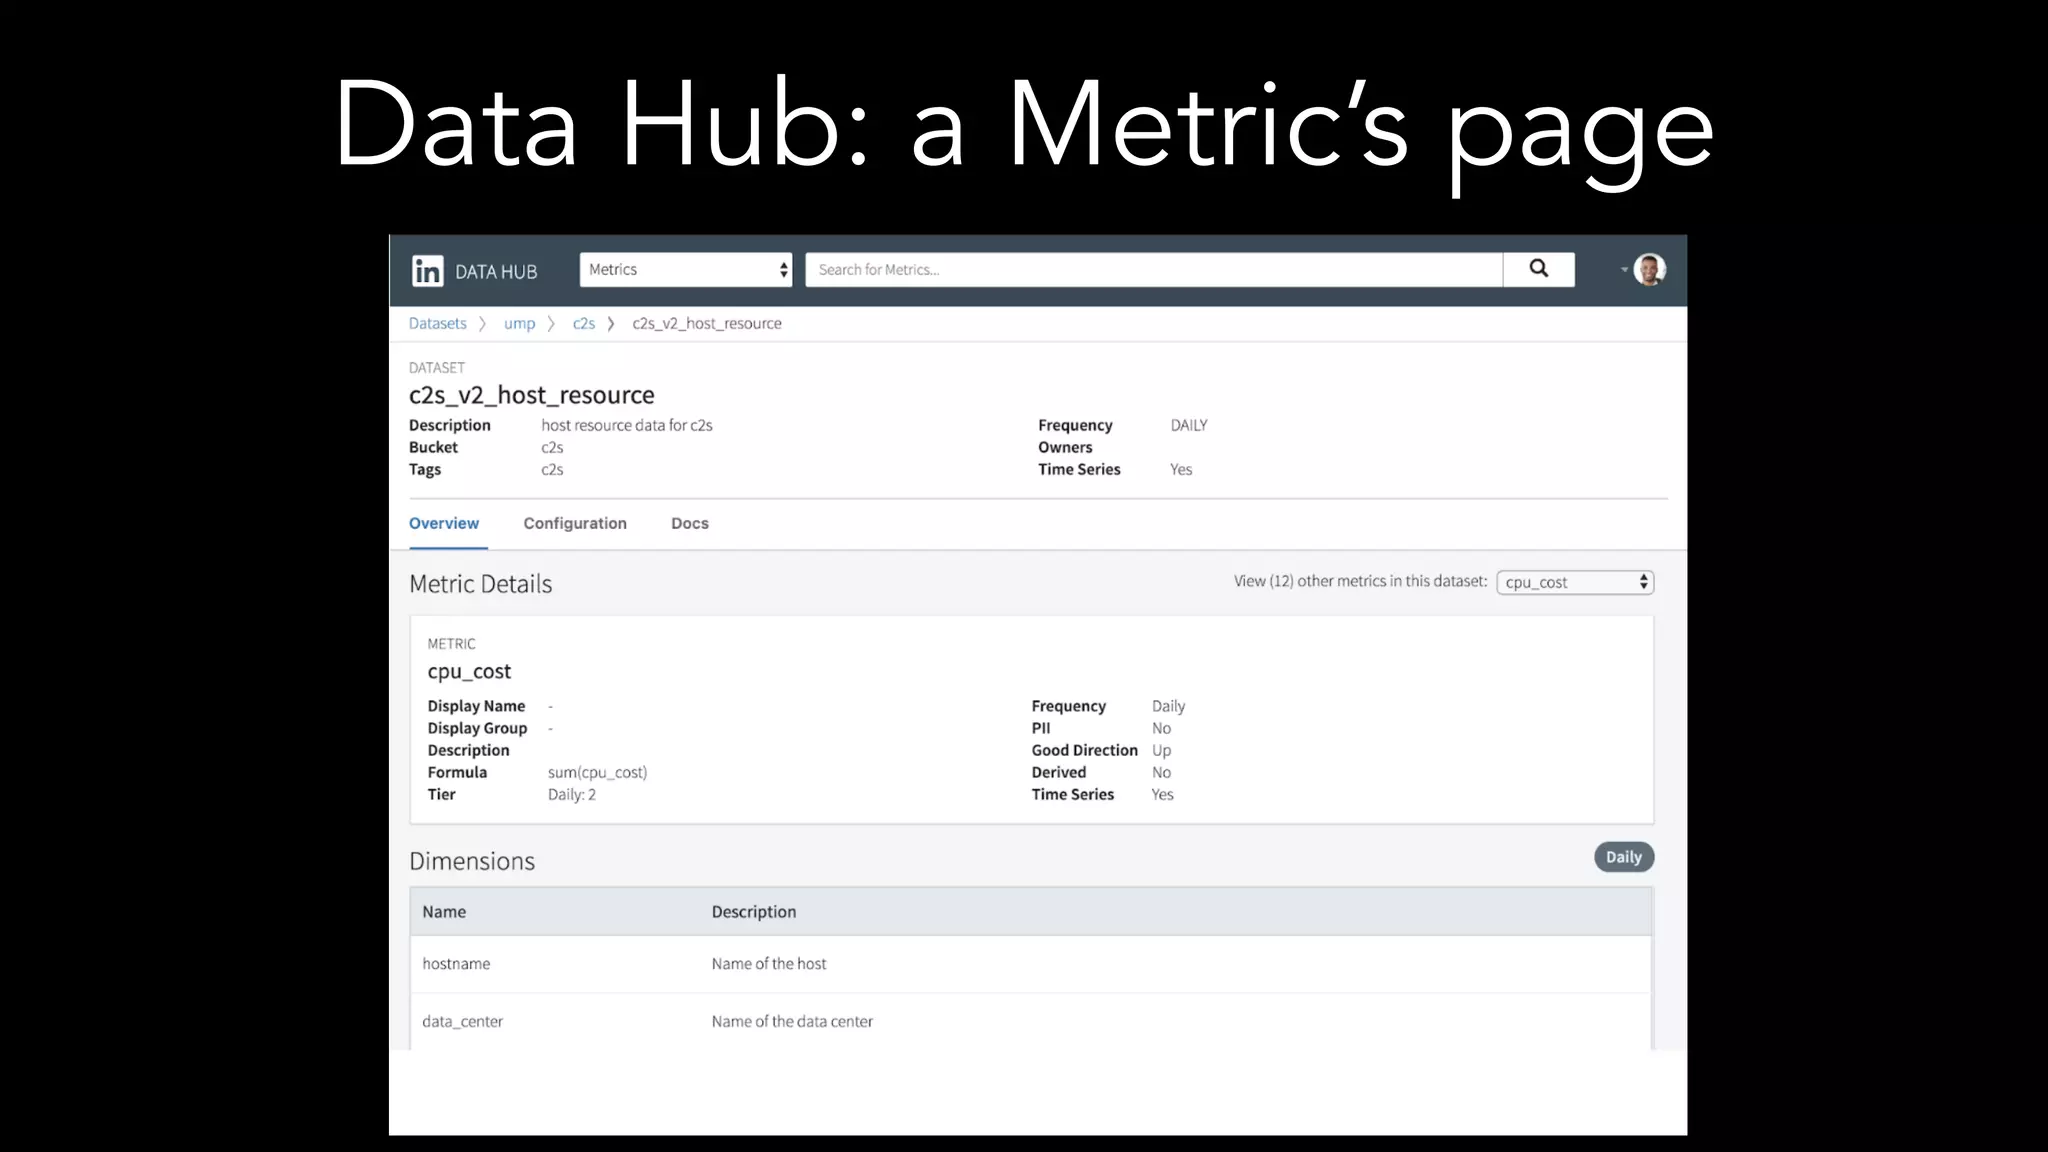Click the c2s_v2_host_resource dataset title
This screenshot has height=1152, width=2048.
pyautogui.click(x=531, y=395)
